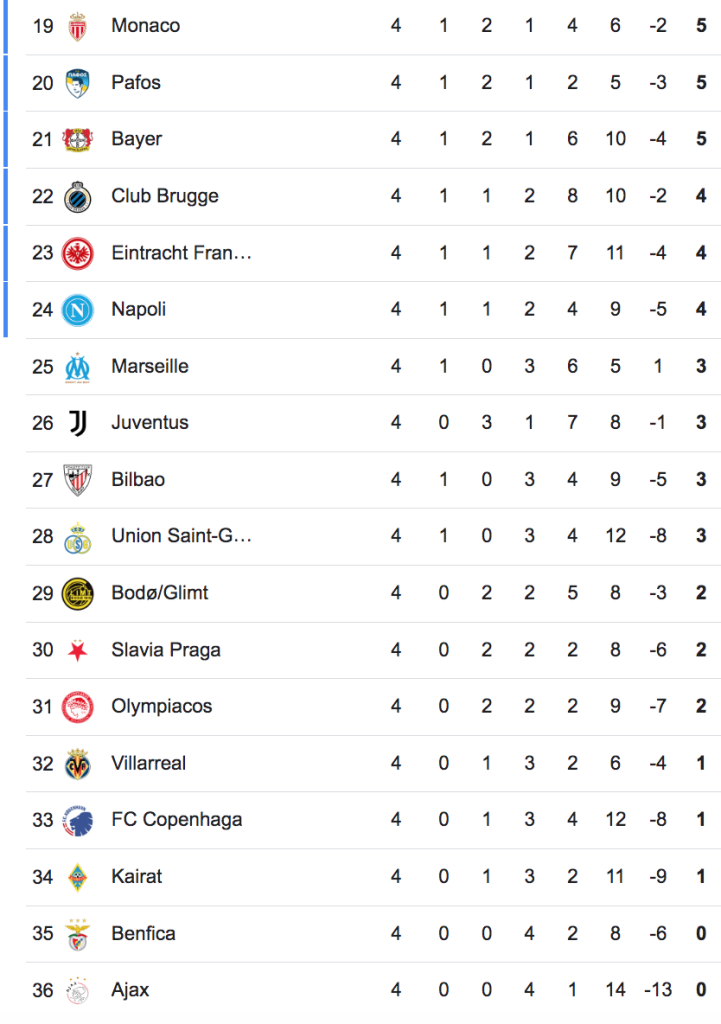Click the Villarreal yellow crest

pyautogui.click(x=77, y=764)
